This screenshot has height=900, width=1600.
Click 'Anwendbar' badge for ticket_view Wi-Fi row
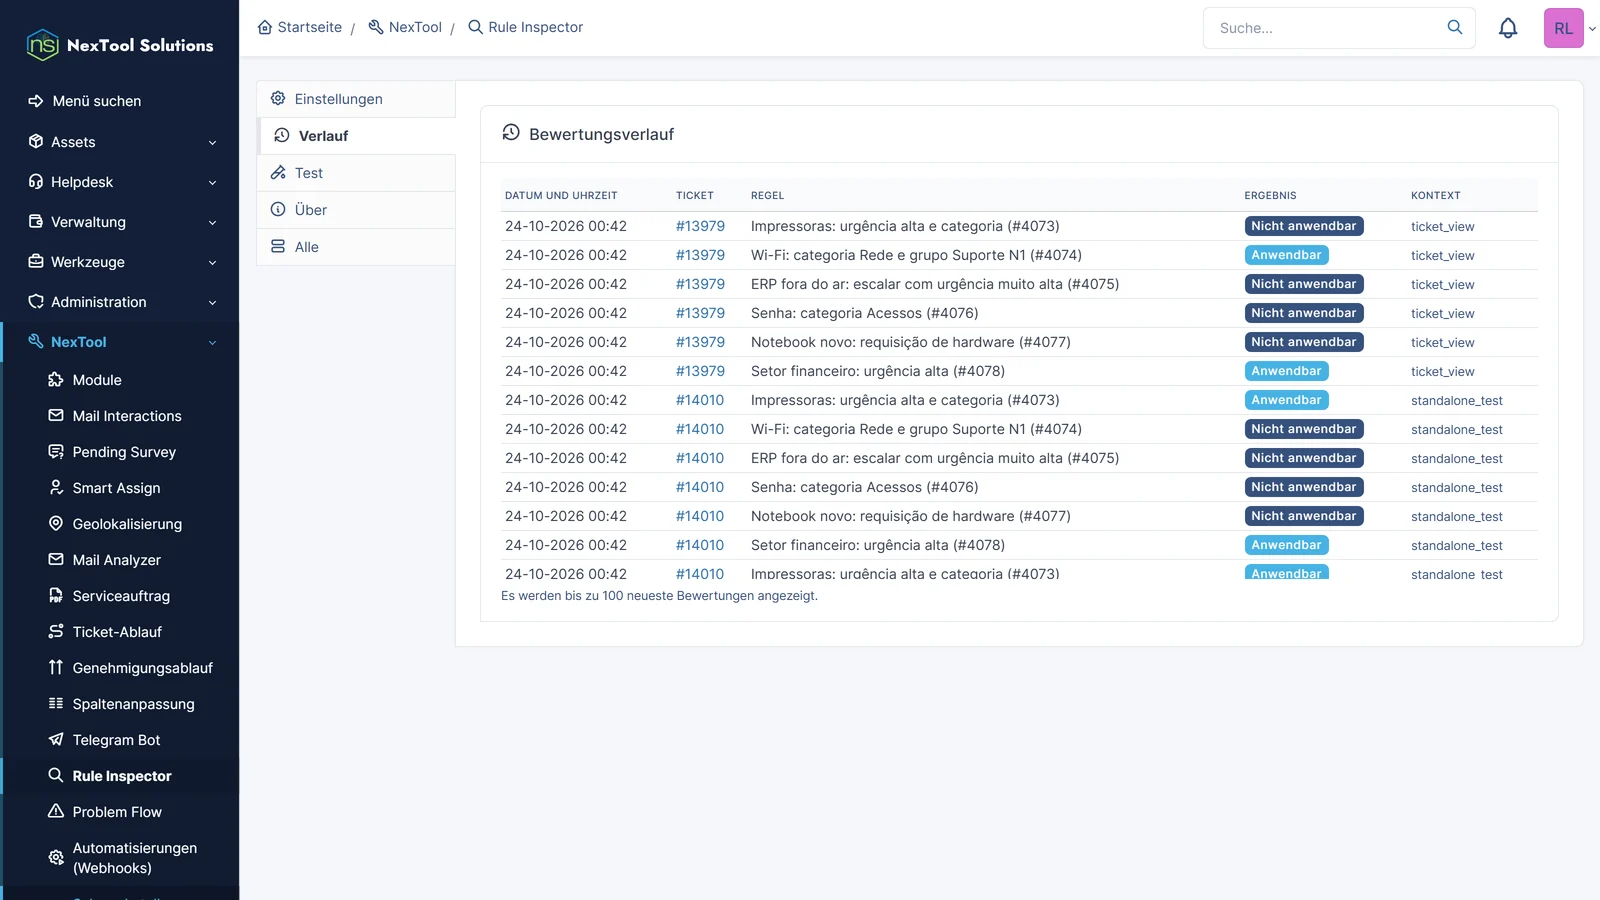(x=1286, y=255)
